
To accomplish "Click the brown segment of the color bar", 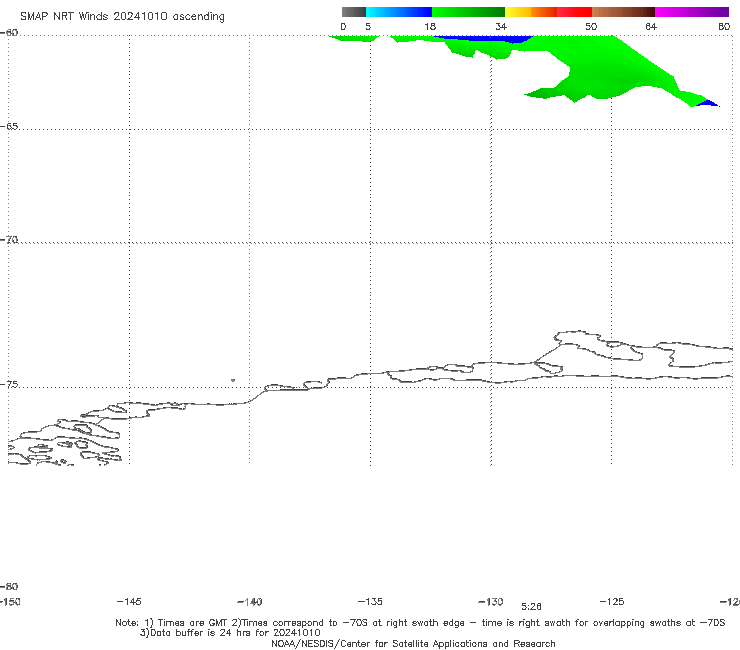I will pyautogui.click(x=623, y=12).
